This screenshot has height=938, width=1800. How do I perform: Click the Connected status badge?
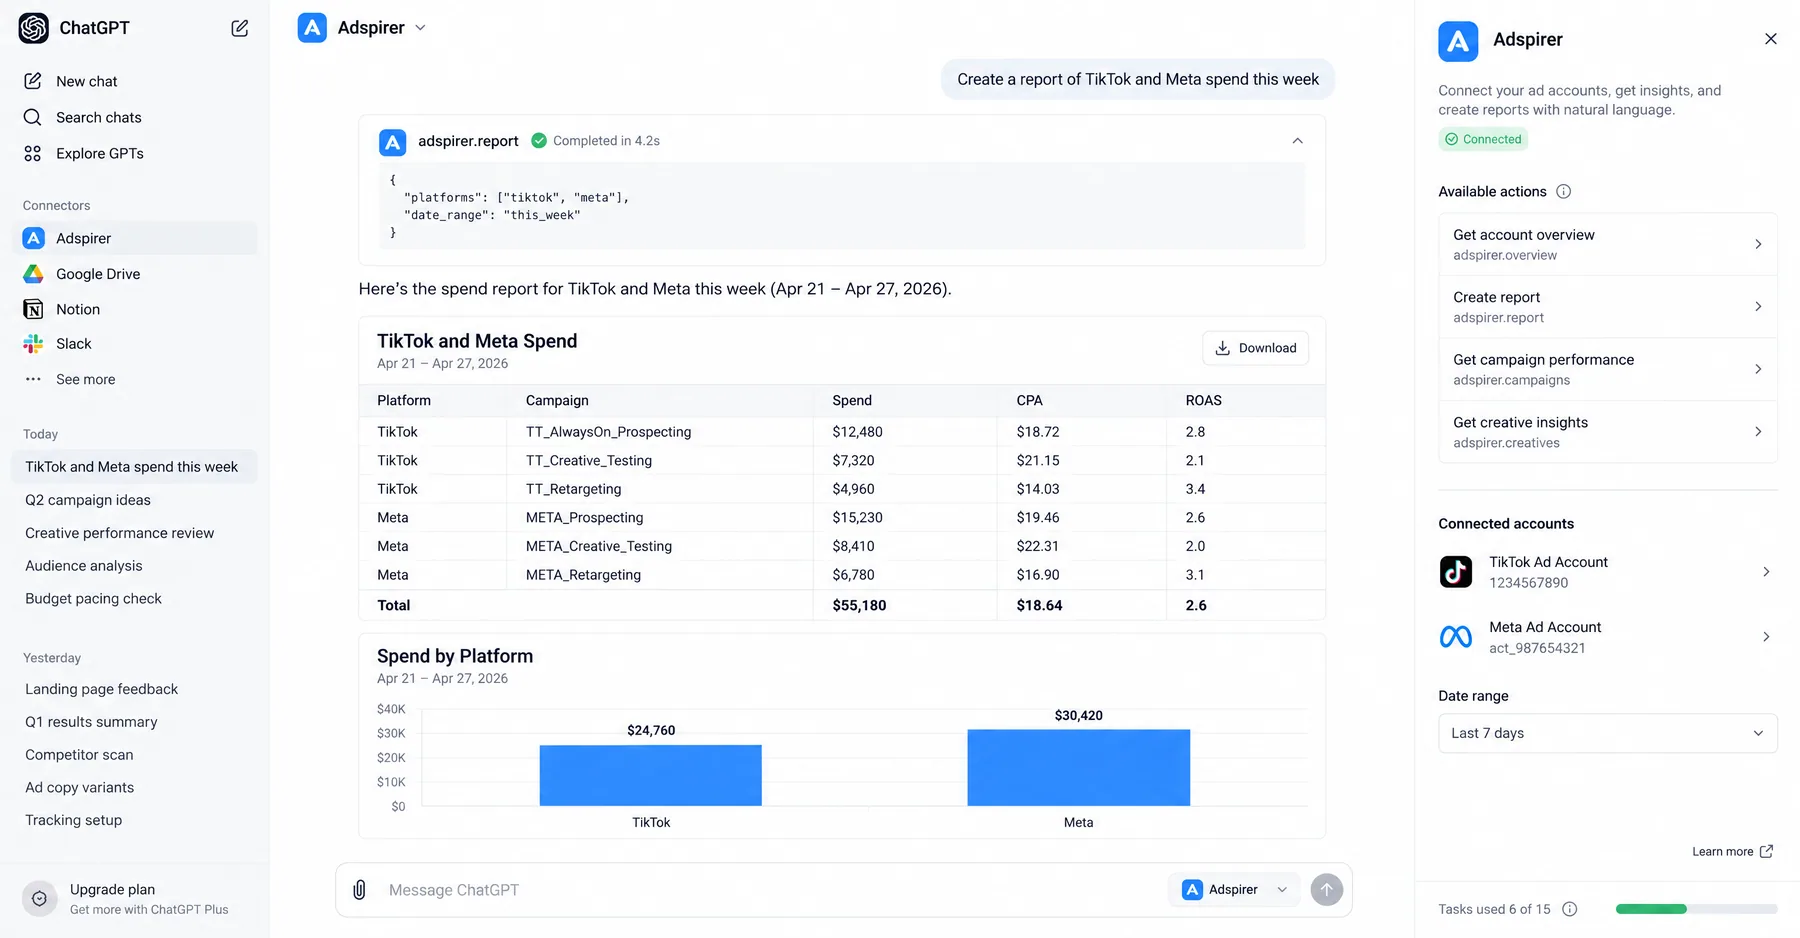[1483, 139]
